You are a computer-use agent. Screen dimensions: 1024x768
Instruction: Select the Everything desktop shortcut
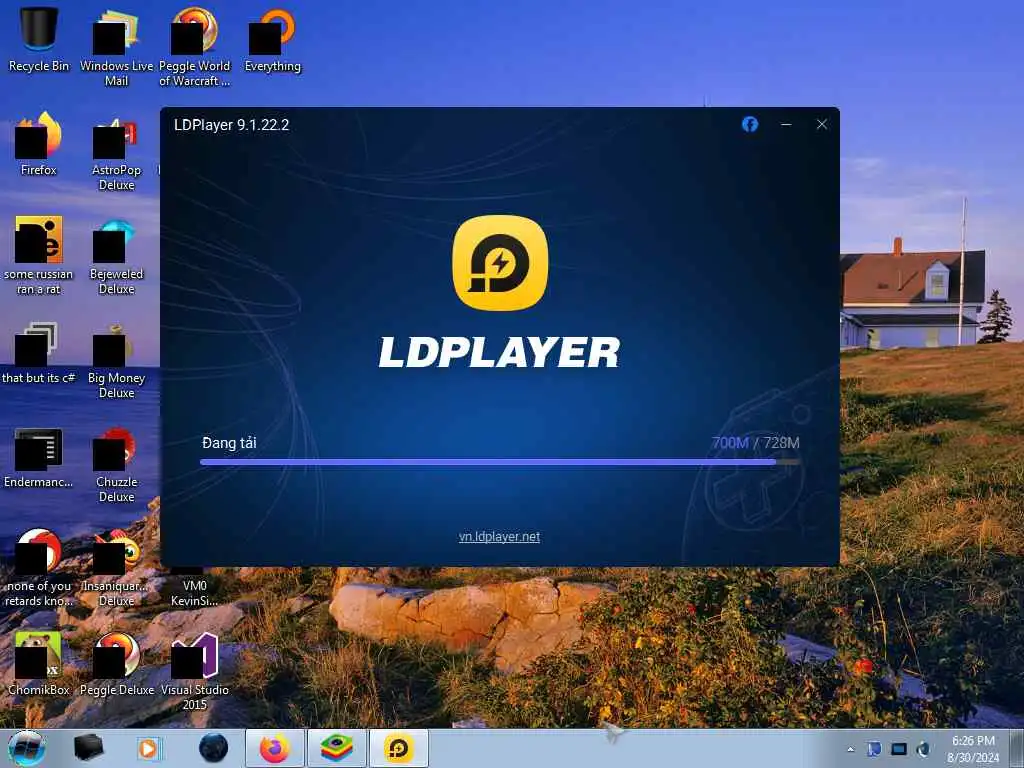272,40
